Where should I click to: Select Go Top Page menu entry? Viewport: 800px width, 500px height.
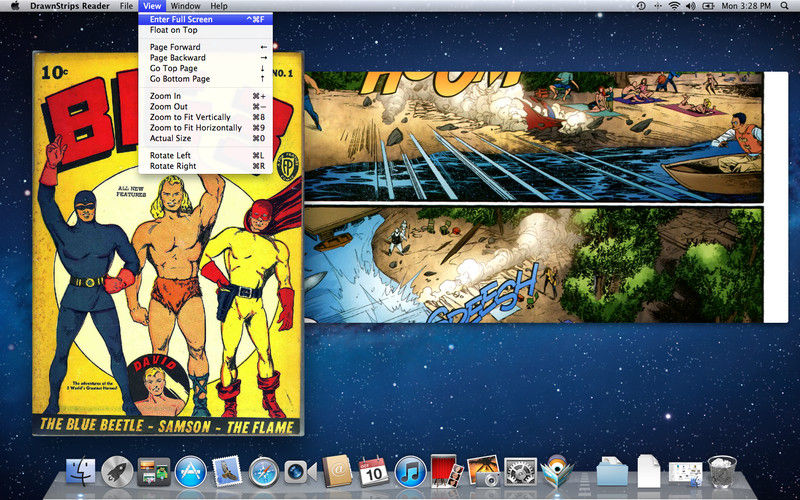(x=205, y=68)
